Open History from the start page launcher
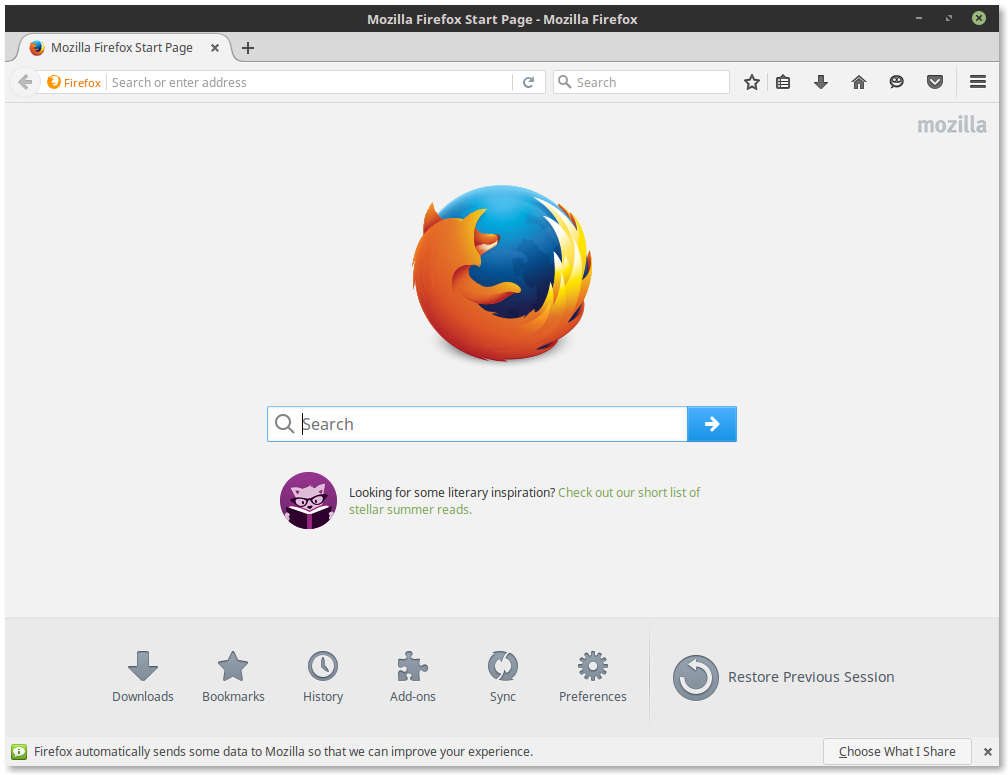This screenshot has width=1008, height=775. tap(323, 677)
